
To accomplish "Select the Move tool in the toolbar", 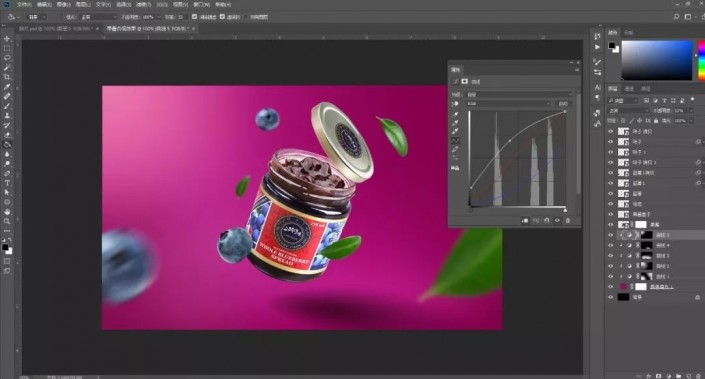I will [x=7, y=39].
